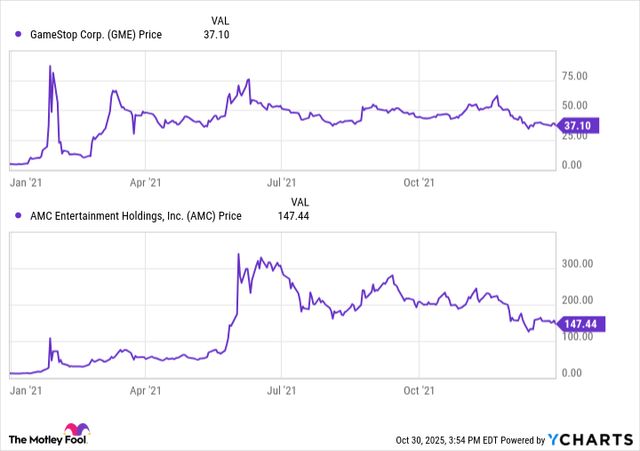Select Apr '21 on the GME axis
The image size is (640, 451).
click(x=146, y=182)
